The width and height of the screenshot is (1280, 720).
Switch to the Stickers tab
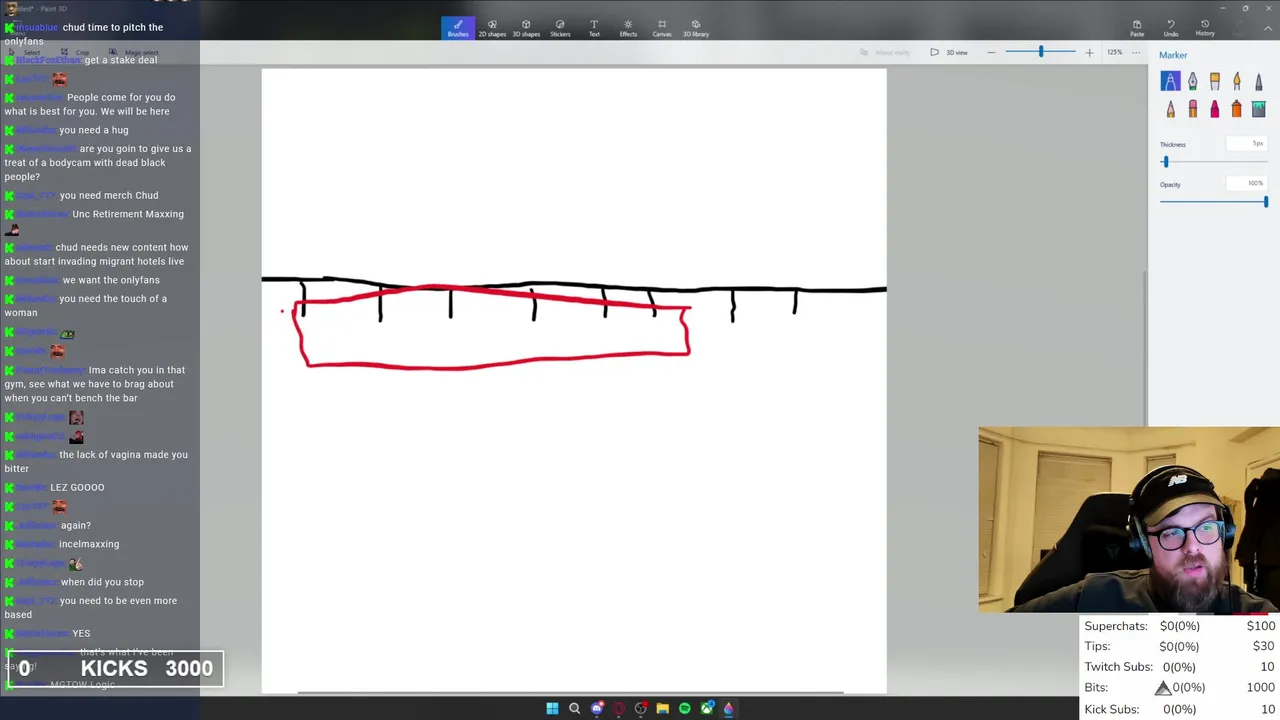click(x=560, y=28)
